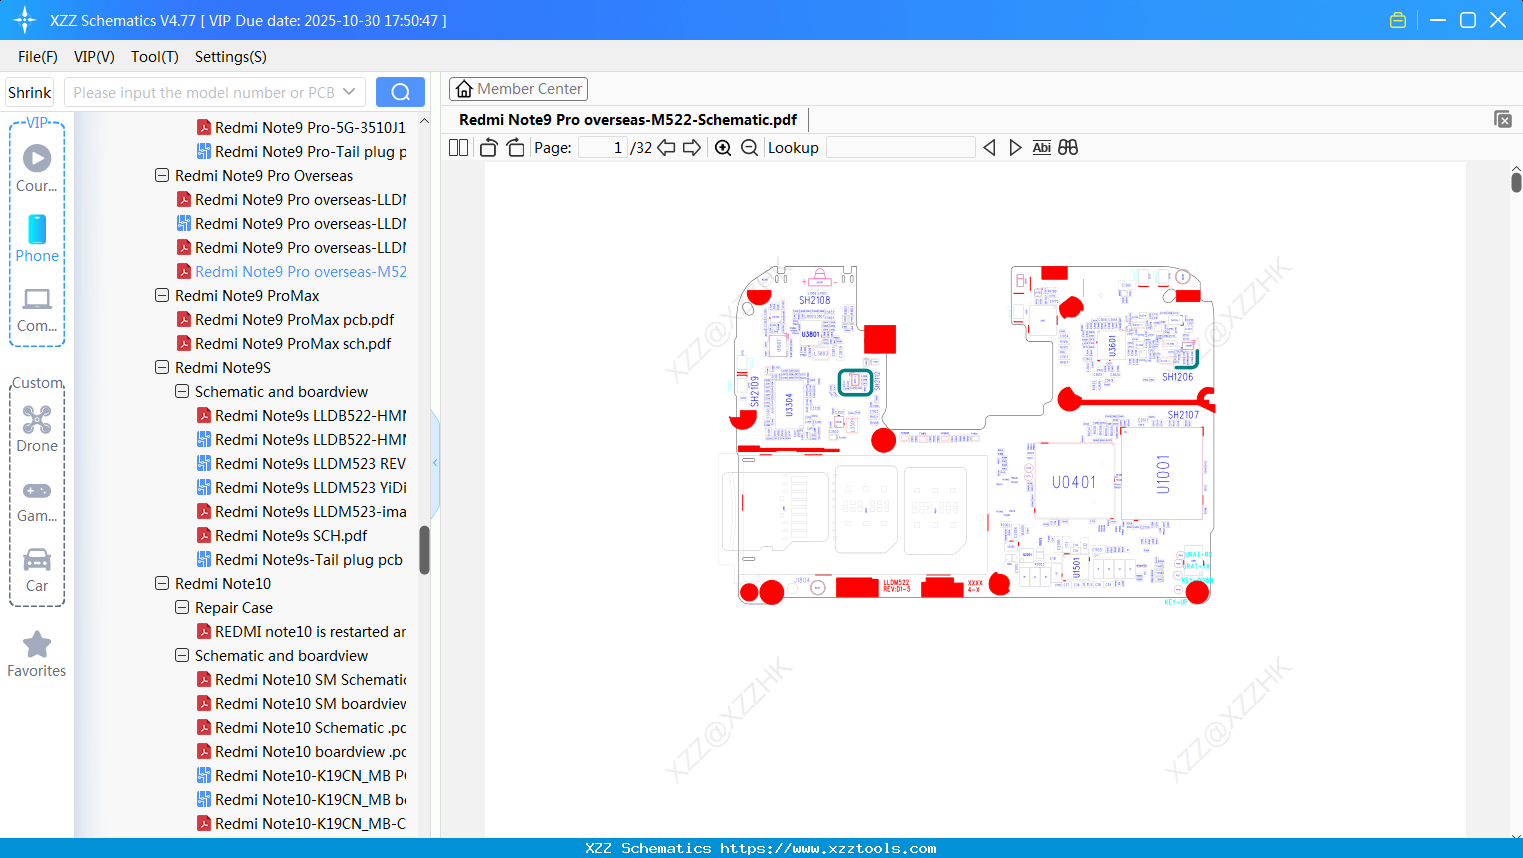Open the File(F) menu
1523x858 pixels.
click(x=38, y=57)
